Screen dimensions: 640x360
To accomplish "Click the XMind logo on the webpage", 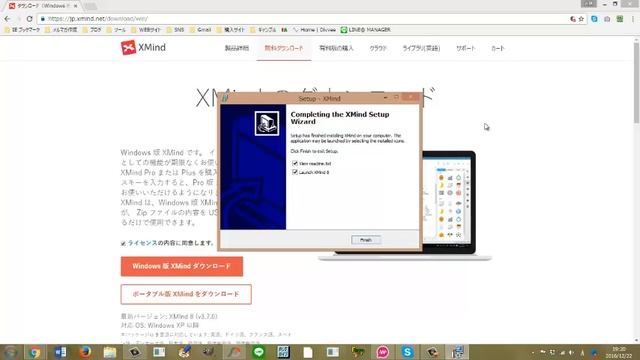I will (143, 47).
